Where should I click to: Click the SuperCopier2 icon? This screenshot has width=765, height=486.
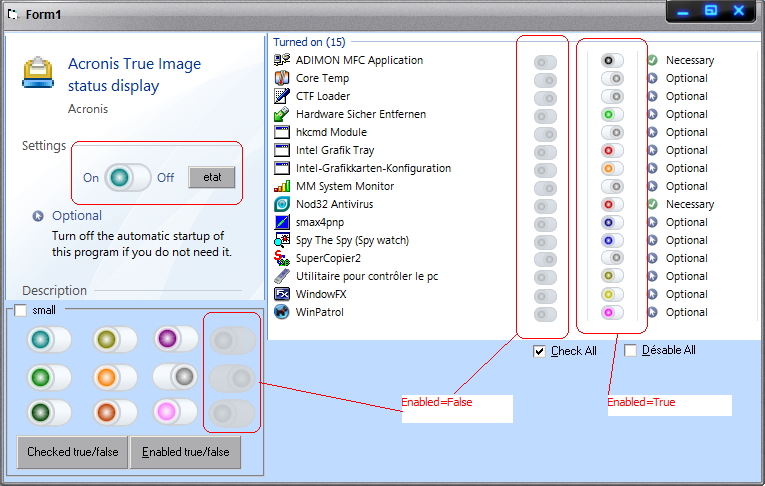click(282, 258)
